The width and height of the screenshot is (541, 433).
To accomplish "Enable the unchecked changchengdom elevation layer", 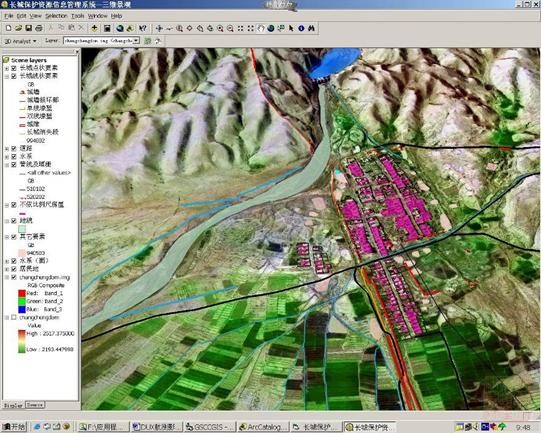I will pos(14,317).
